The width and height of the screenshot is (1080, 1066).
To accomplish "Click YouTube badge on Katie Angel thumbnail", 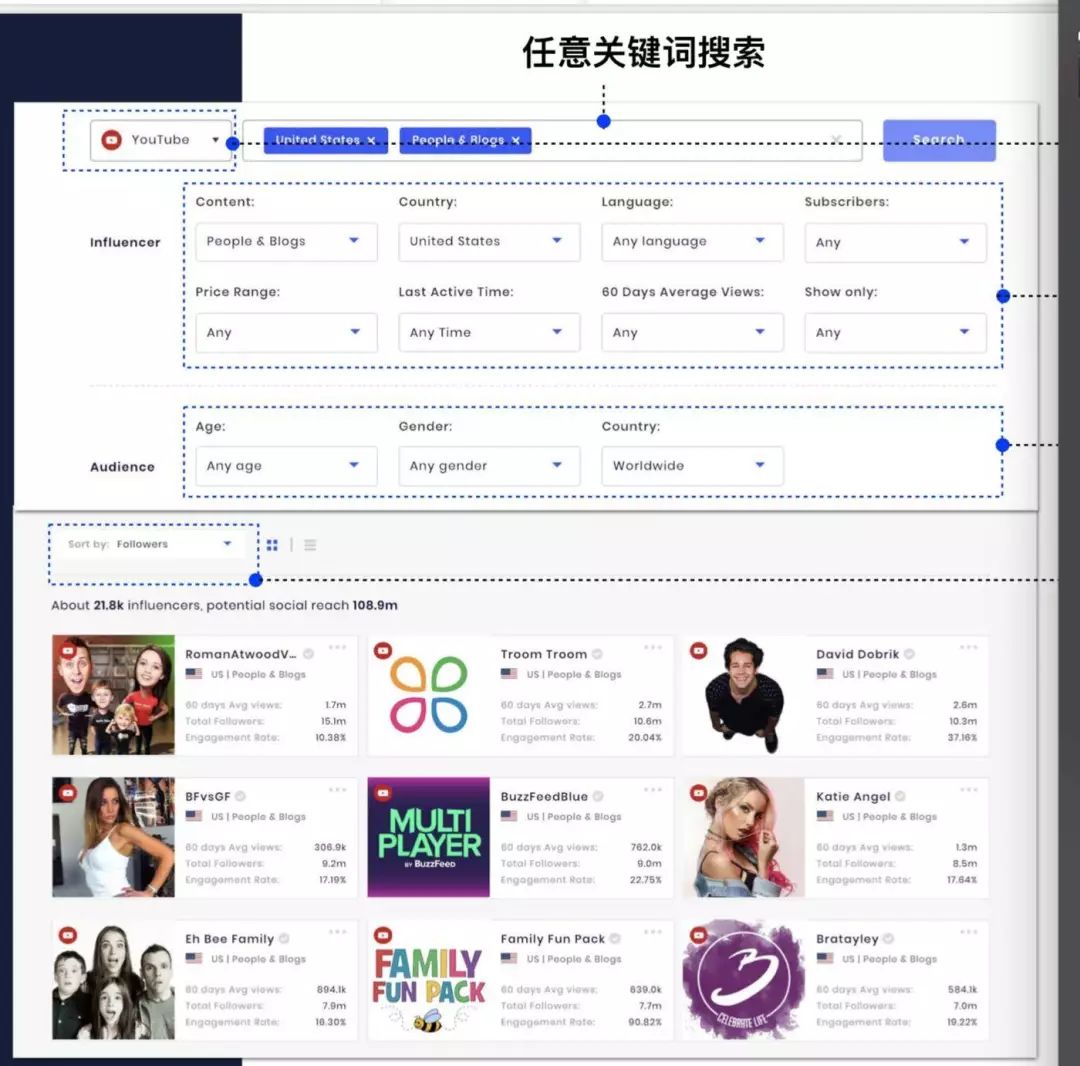I will 698,793.
